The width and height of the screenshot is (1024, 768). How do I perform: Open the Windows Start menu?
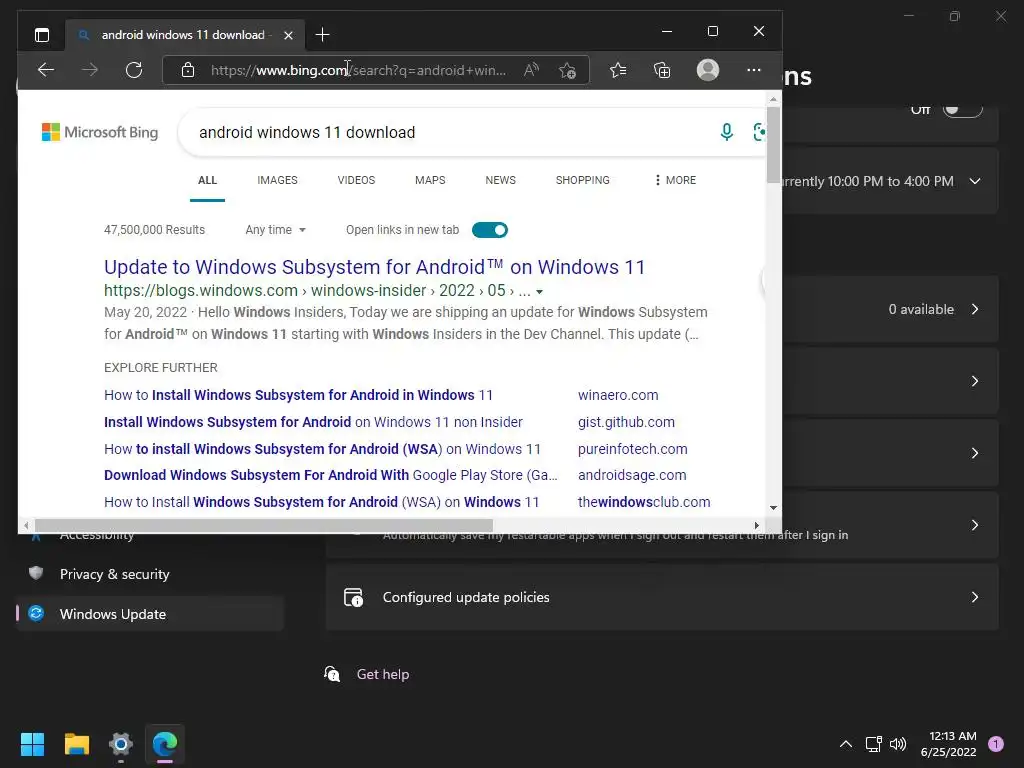(x=32, y=744)
